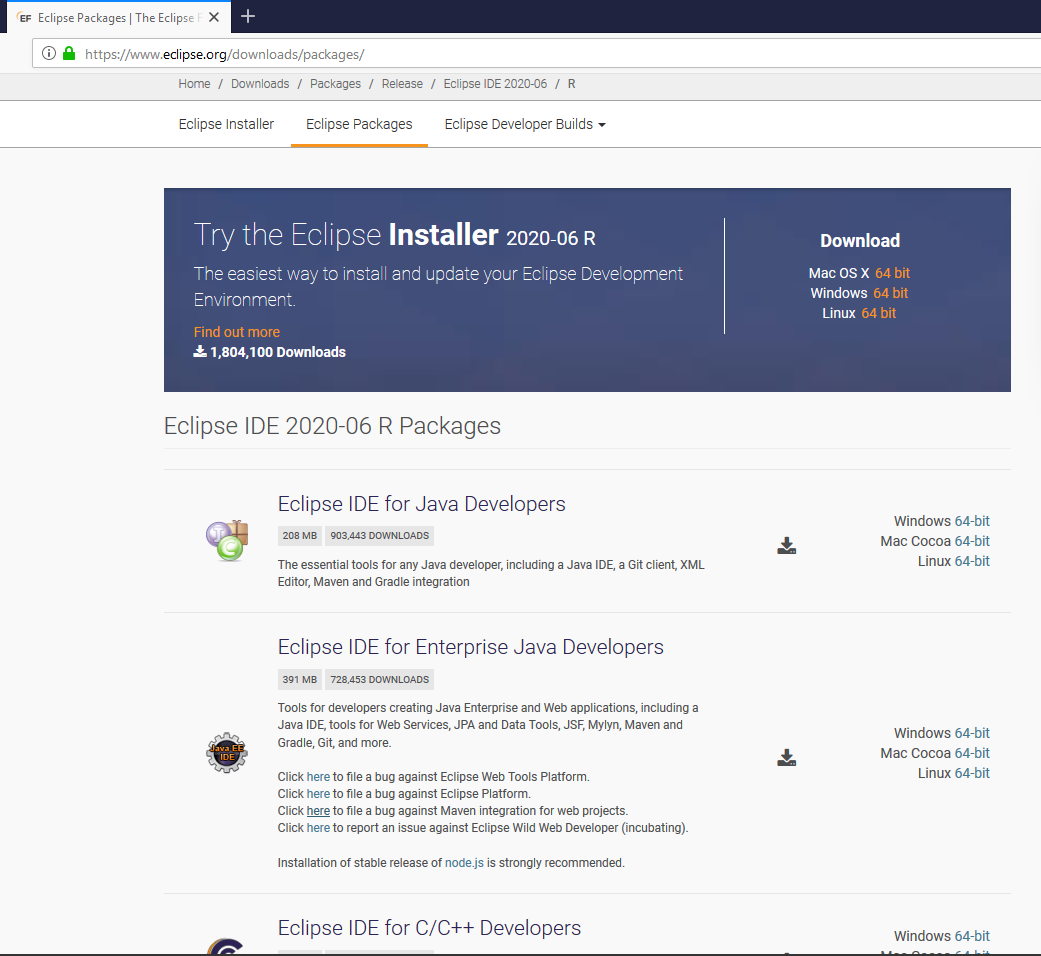Click the Java Developers package logo
This screenshot has height=956, width=1041.
point(227,540)
